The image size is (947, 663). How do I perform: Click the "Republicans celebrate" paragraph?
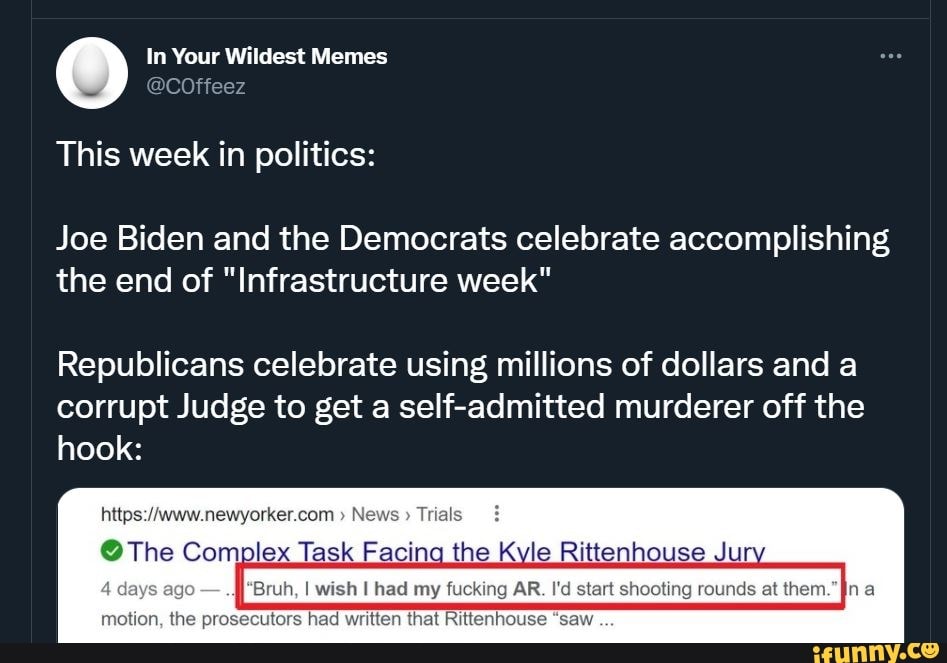tap(460, 407)
